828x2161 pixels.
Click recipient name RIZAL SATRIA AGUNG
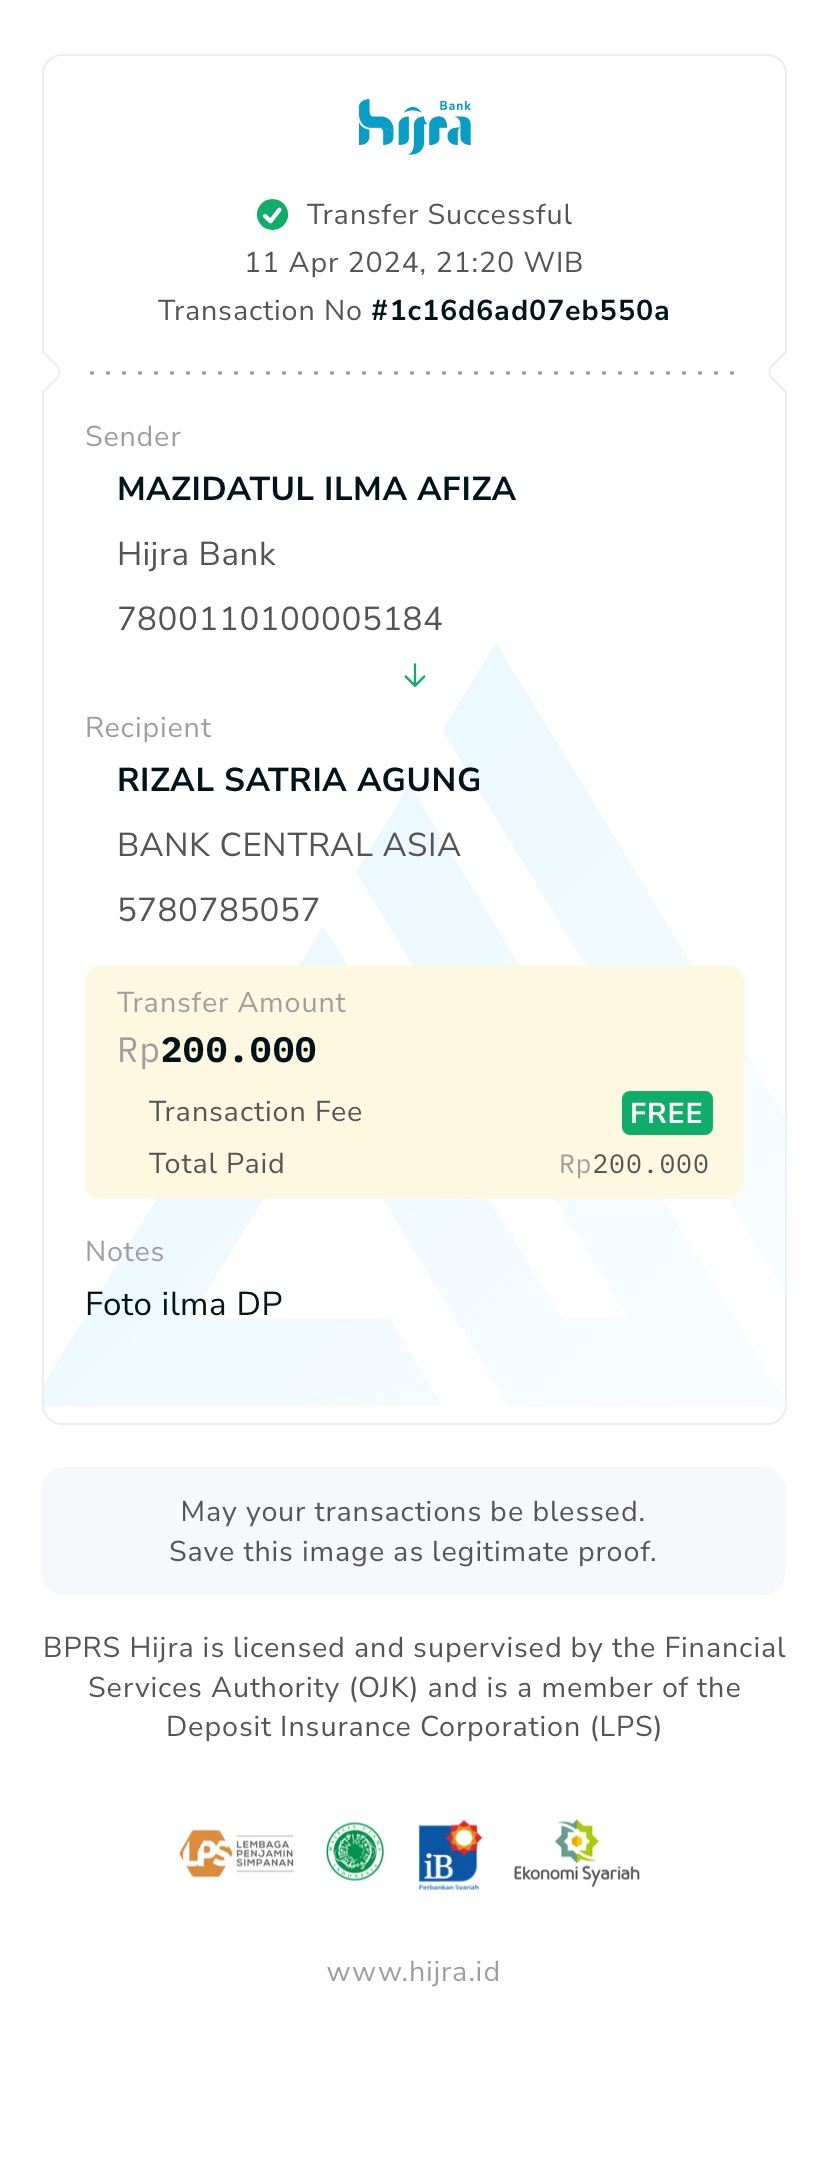pos(299,780)
